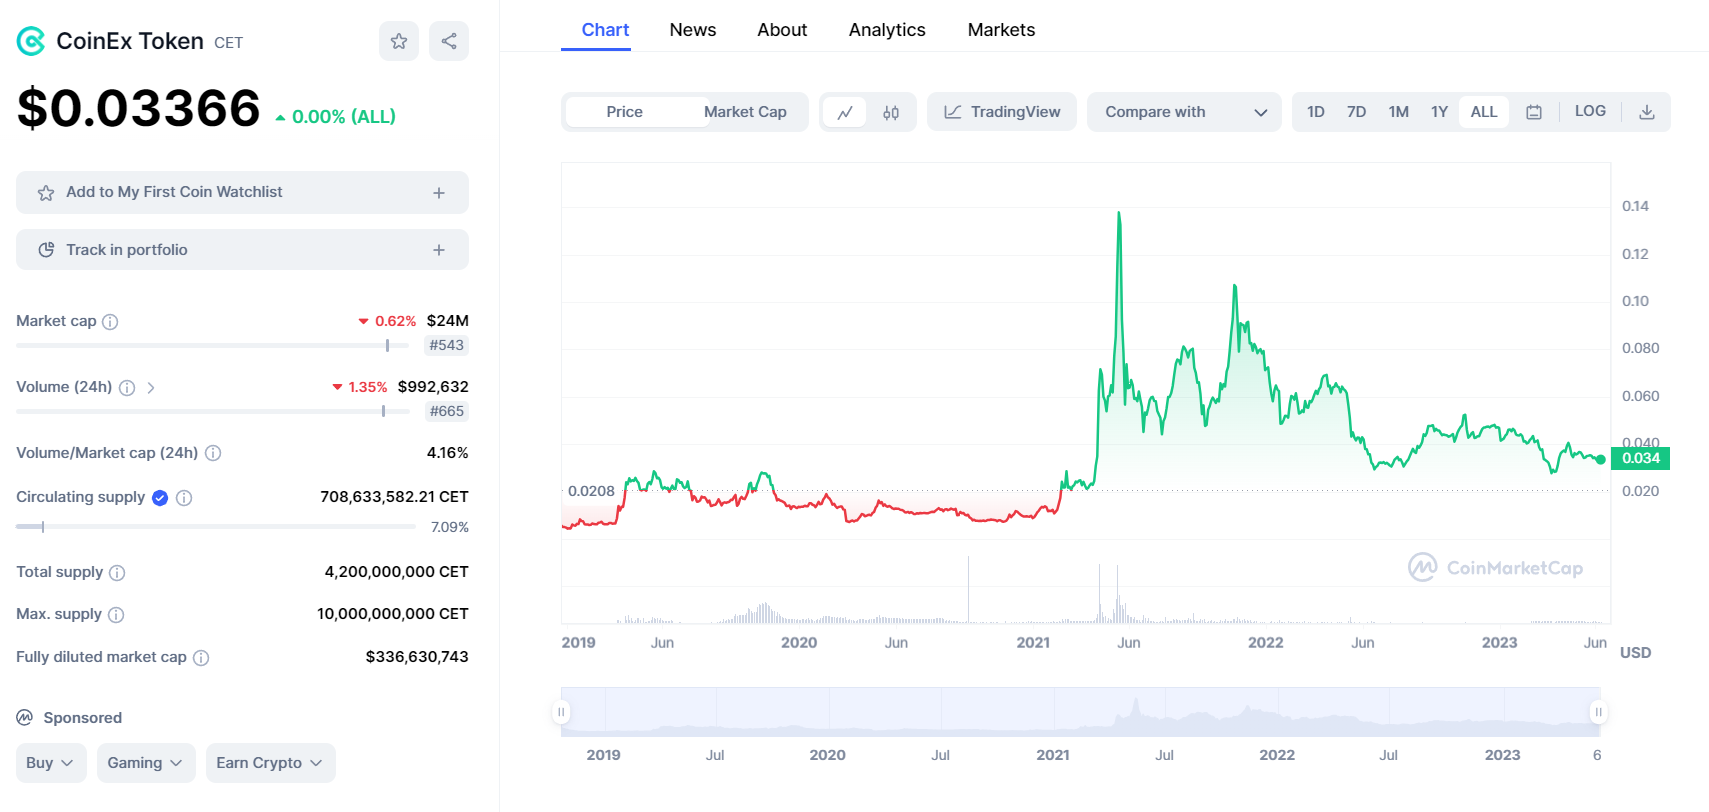Click the Track in portfolio button
This screenshot has width=1709, height=812.
tap(242, 250)
